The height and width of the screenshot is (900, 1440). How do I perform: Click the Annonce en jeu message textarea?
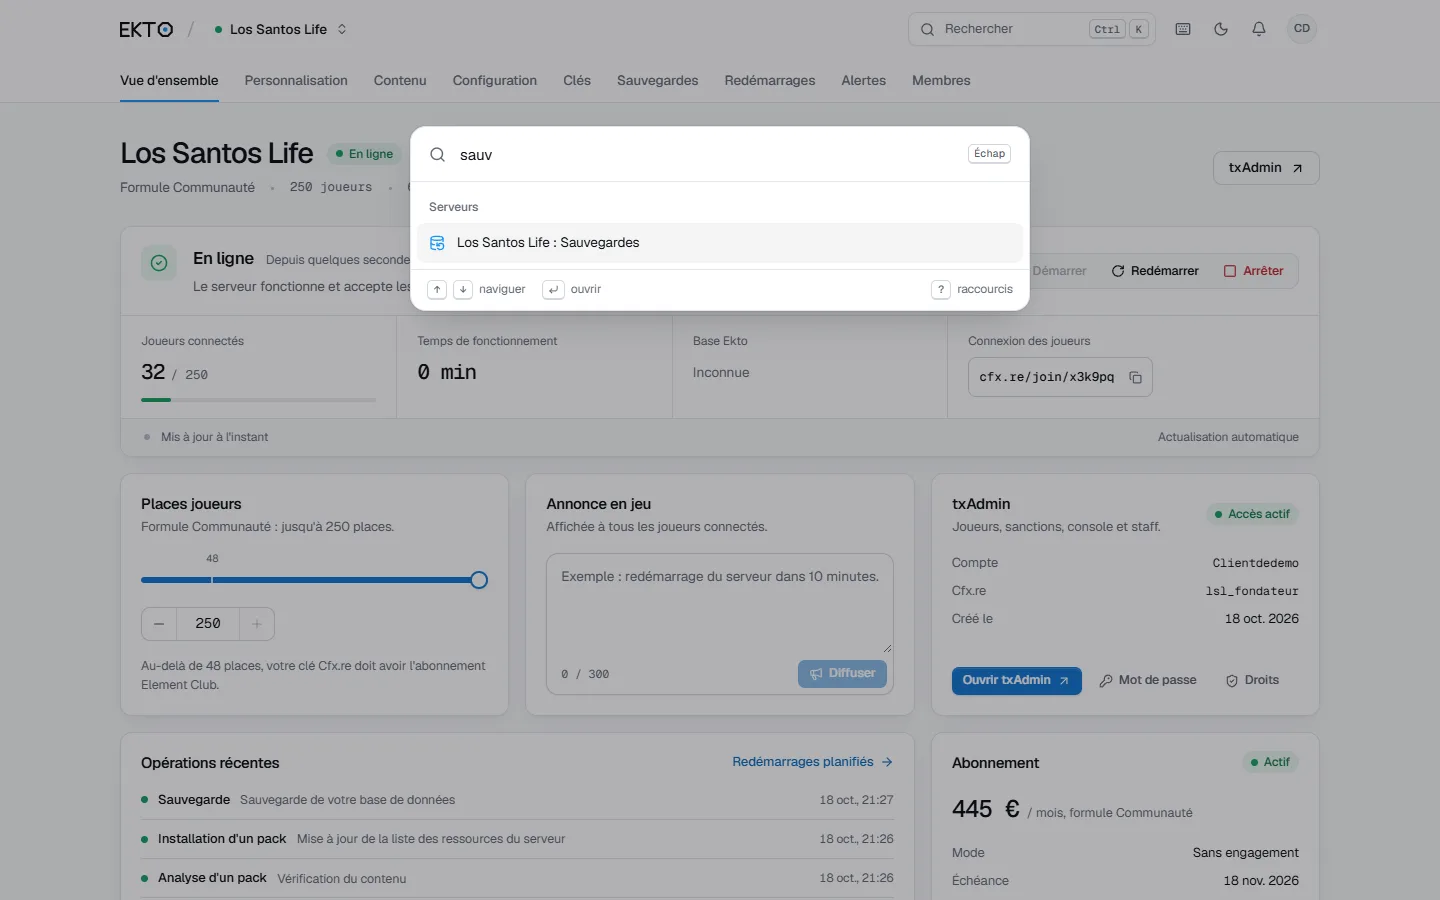click(x=720, y=603)
